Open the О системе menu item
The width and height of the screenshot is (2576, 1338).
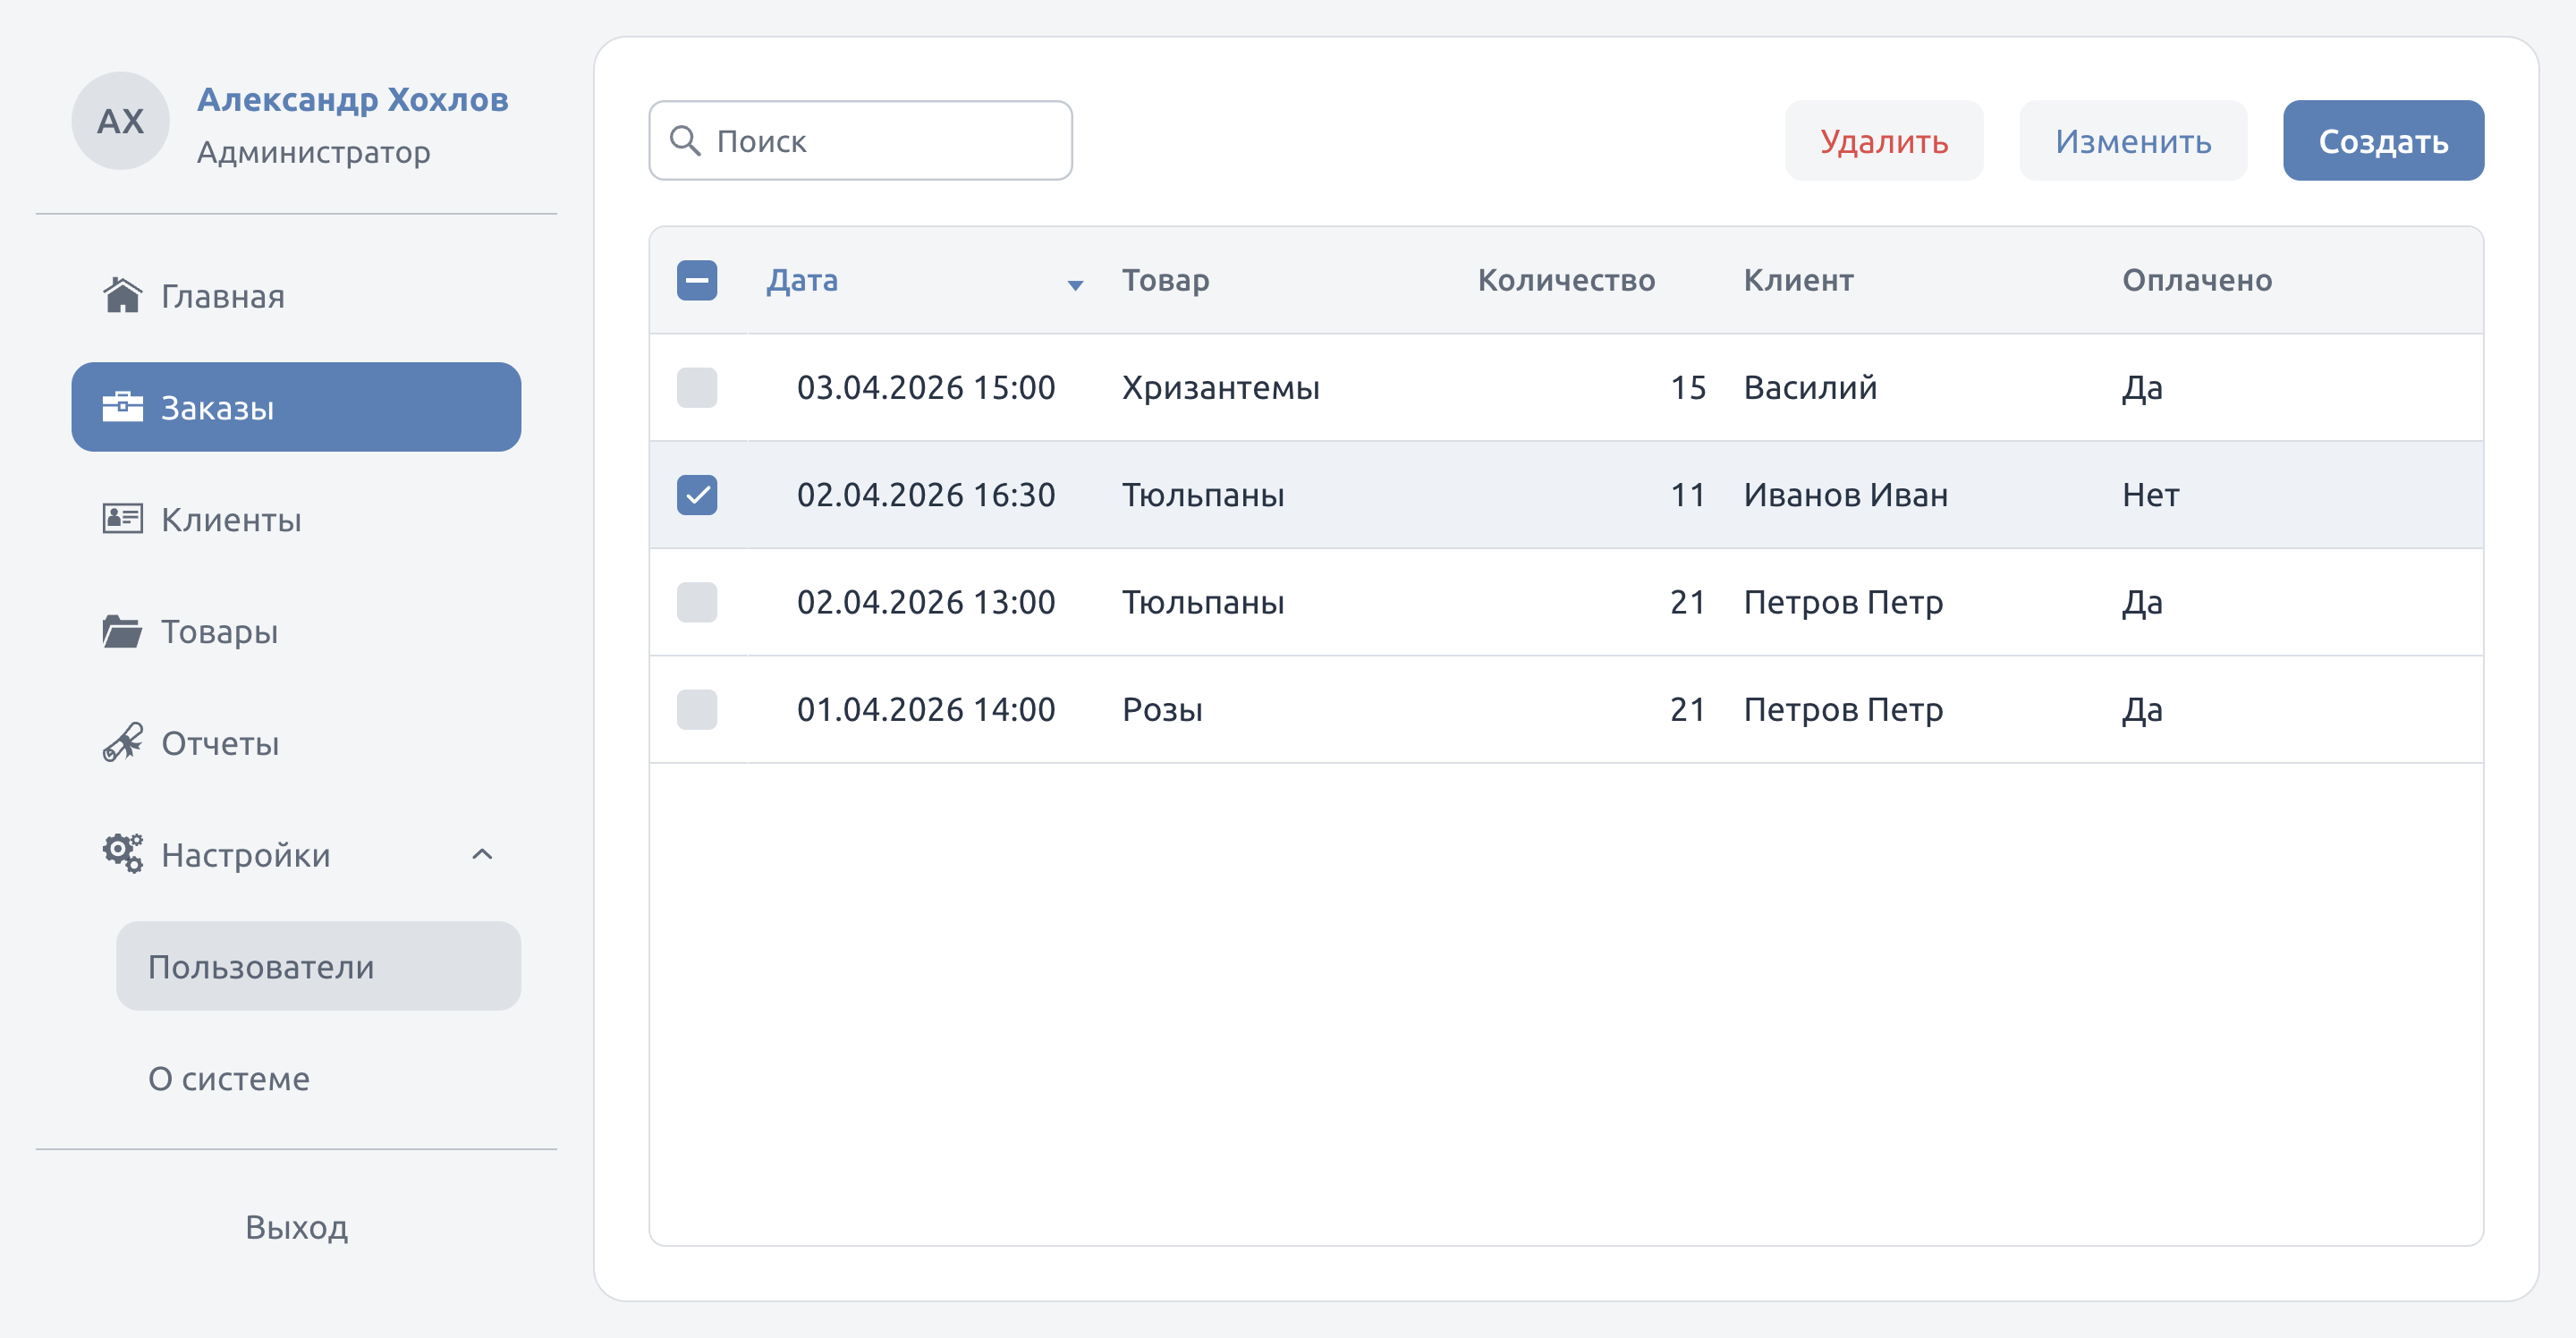click(229, 1078)
